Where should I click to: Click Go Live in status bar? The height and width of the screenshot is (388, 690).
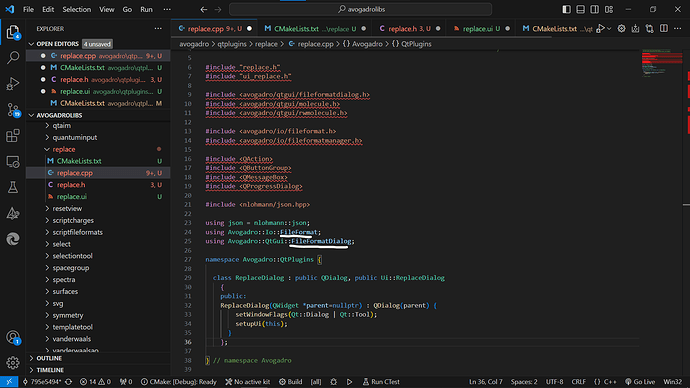[640, 382]
